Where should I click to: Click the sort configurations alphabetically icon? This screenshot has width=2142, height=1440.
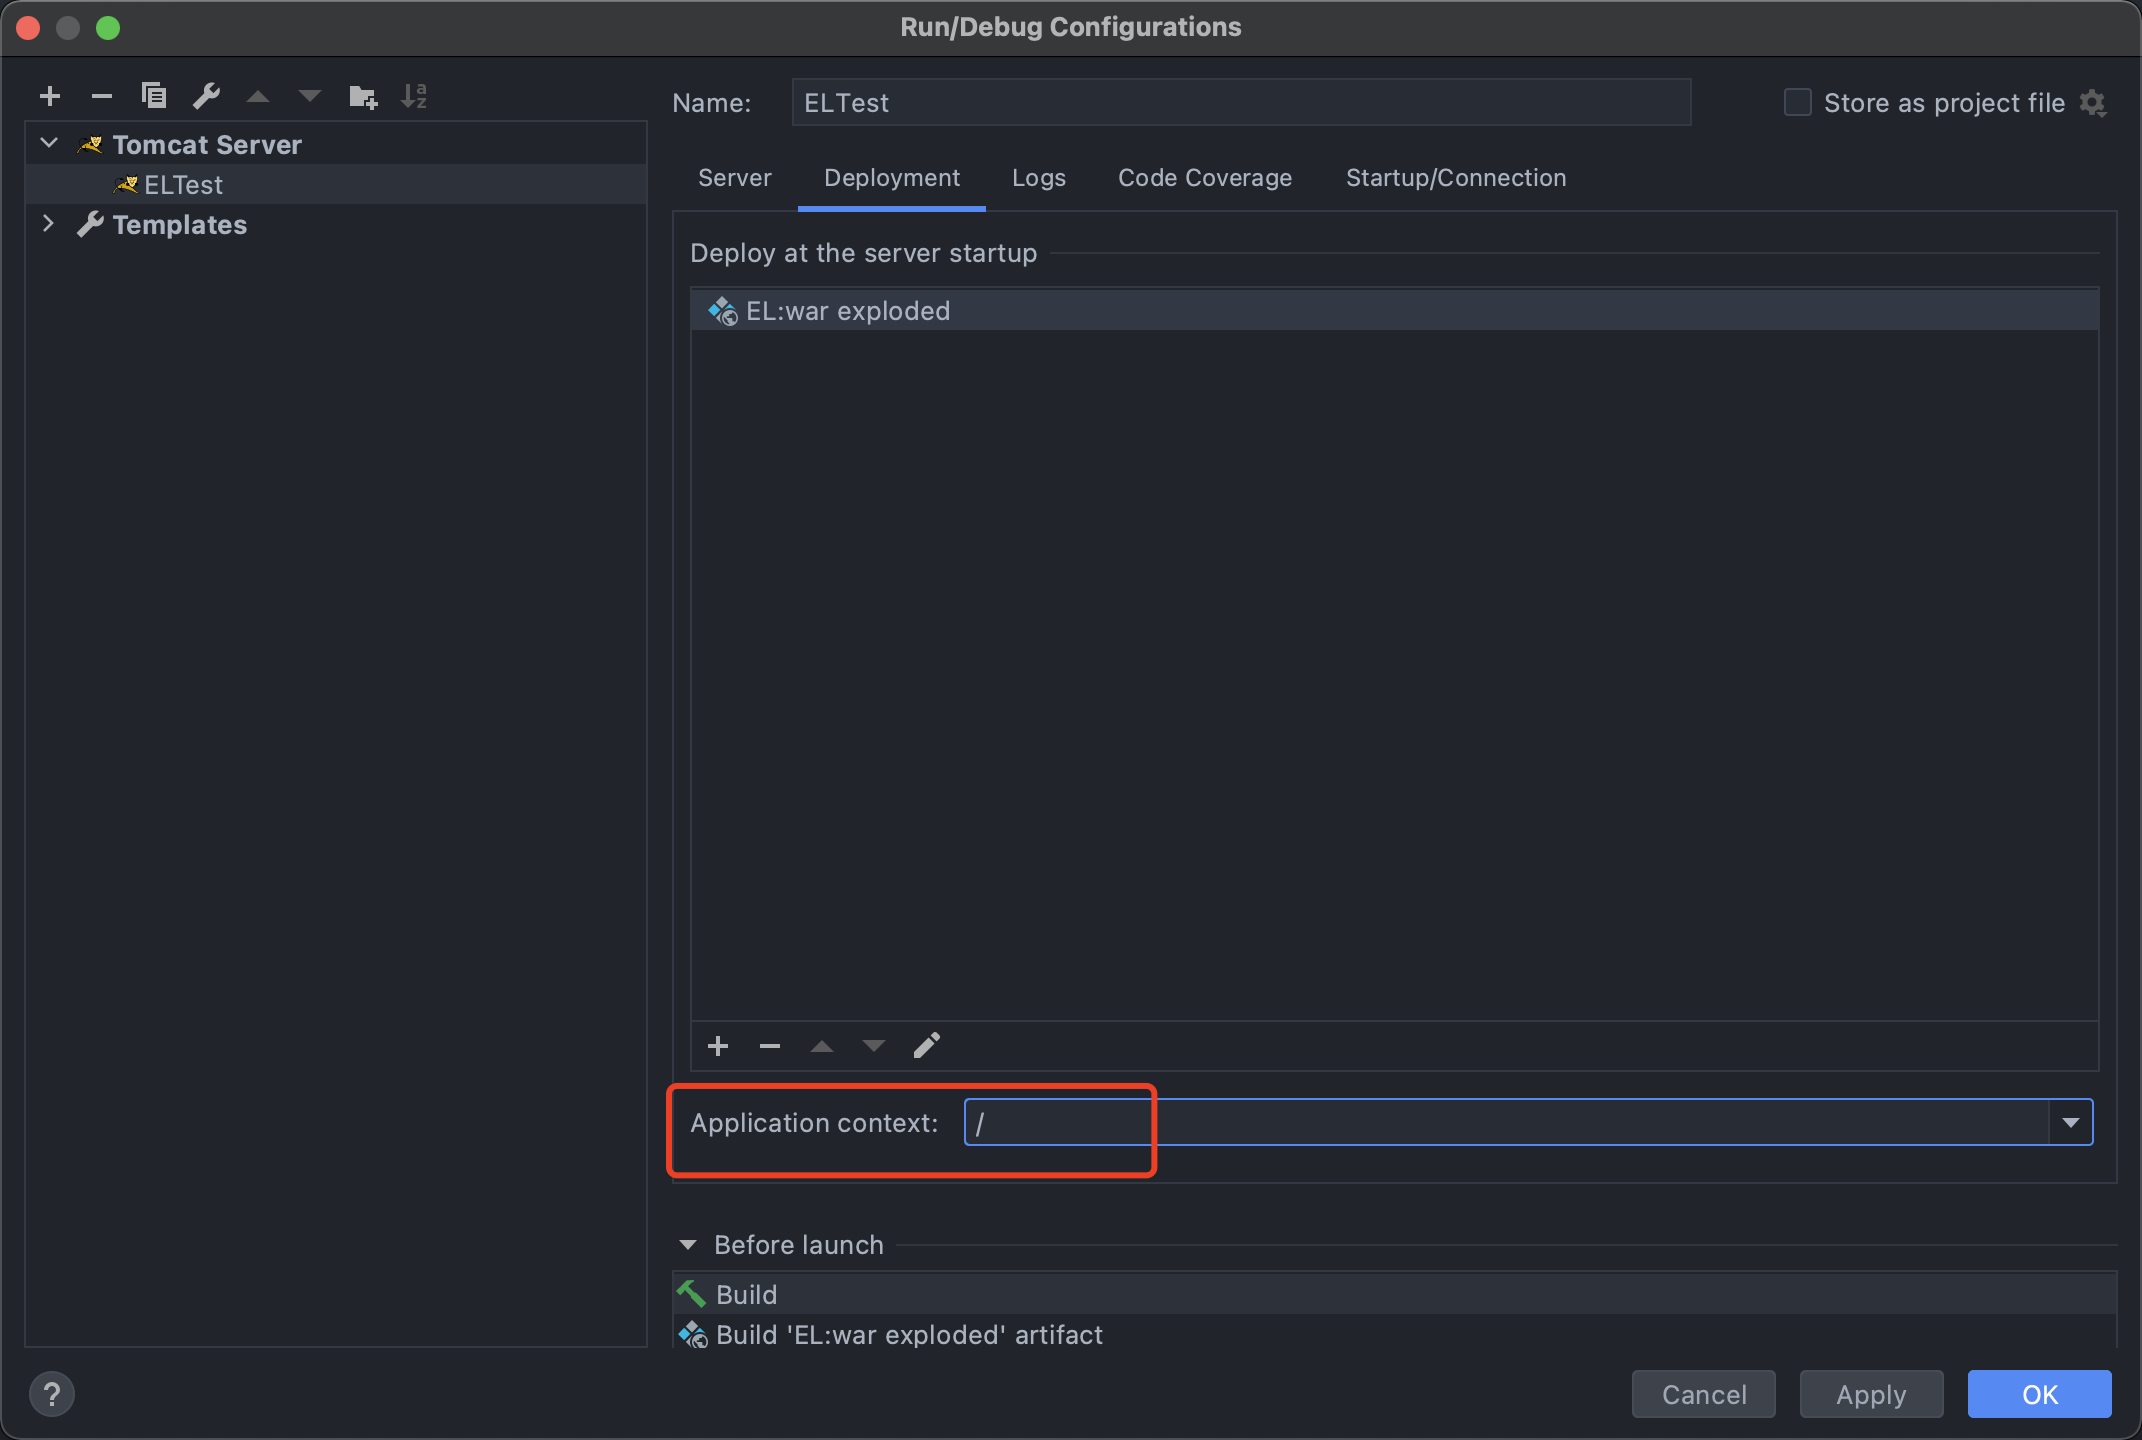click(414, 96)
